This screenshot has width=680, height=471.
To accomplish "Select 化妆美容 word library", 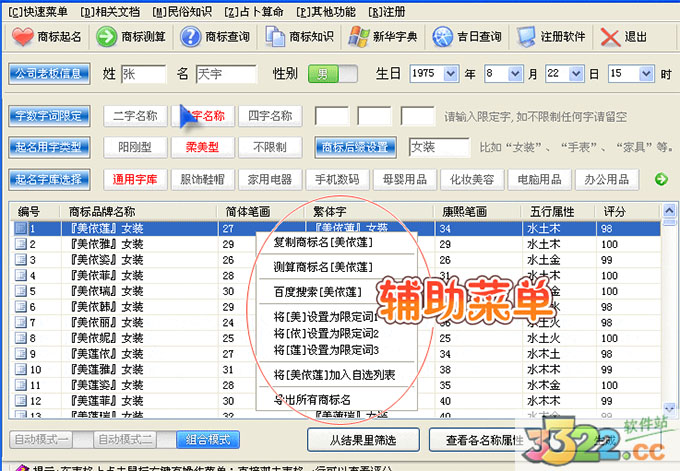I will [472, 180].
